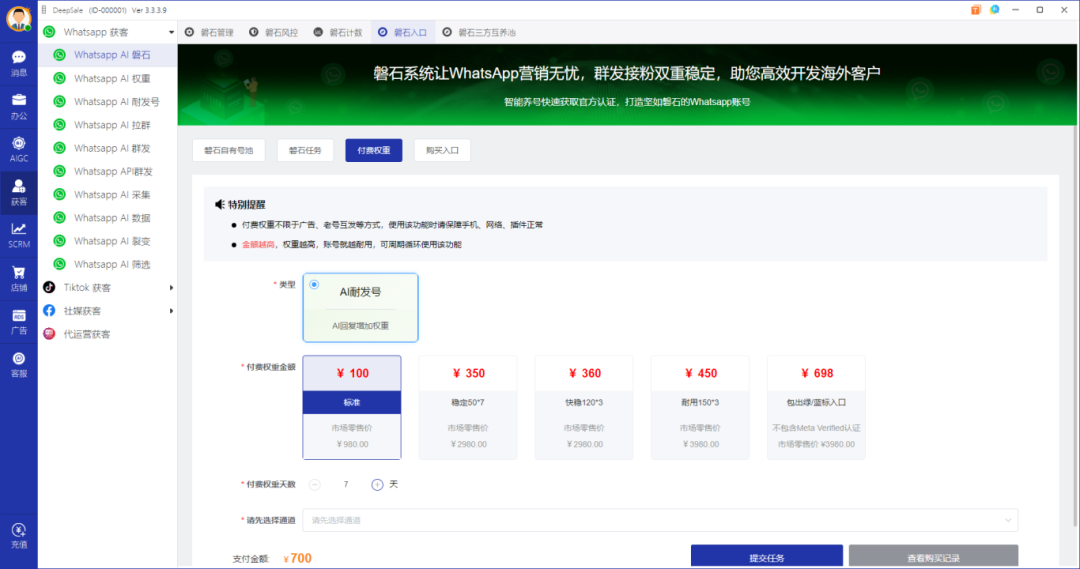Choose the ¥698 包出绿/蓝标入口 card
The image size is (1080, 569).
[816, 407]
